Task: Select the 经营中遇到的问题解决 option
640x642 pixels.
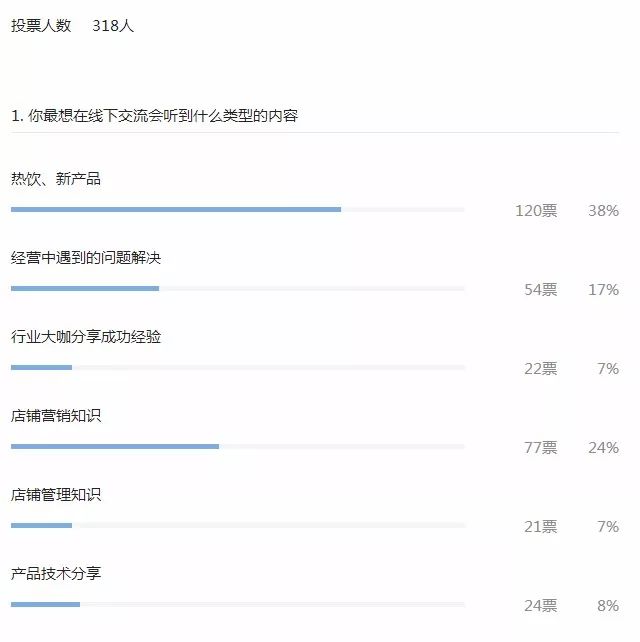Action: click(x=86, y=258)
